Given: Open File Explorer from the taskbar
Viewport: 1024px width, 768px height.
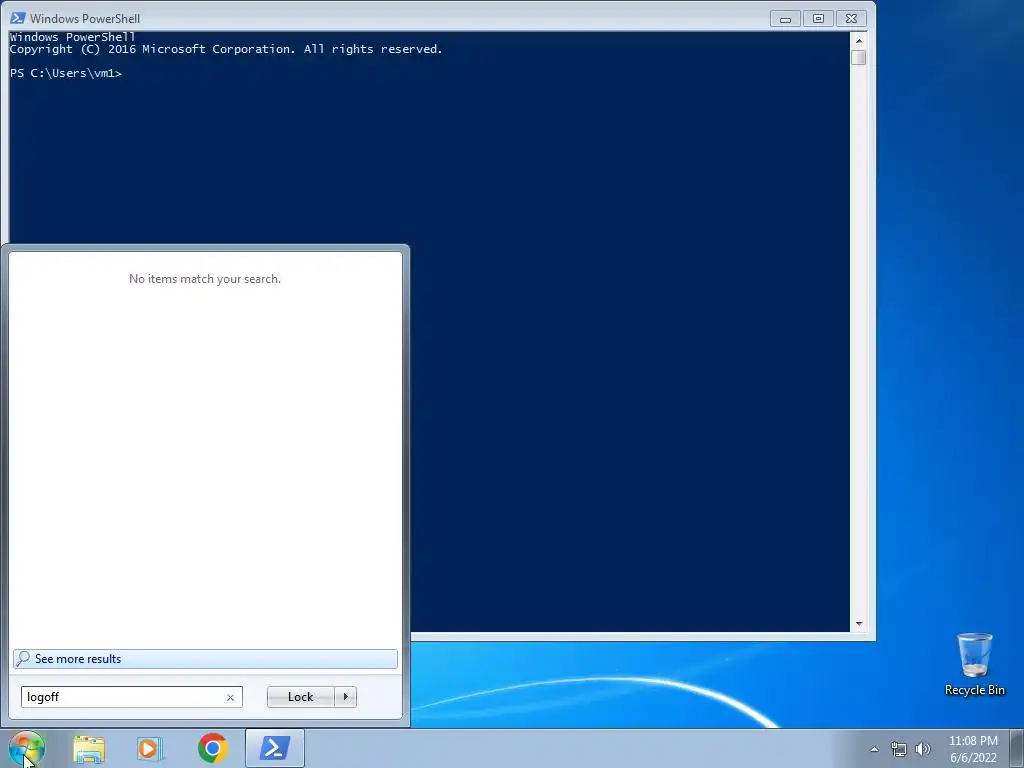Looking at the screenshot, I should [x=89, y=748].
